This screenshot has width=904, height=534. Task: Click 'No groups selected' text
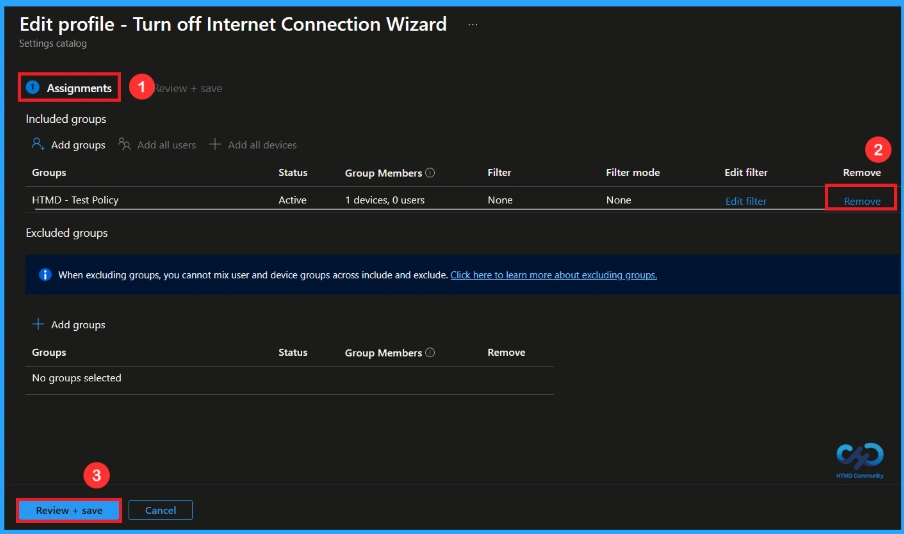click(x=77, y=378)
